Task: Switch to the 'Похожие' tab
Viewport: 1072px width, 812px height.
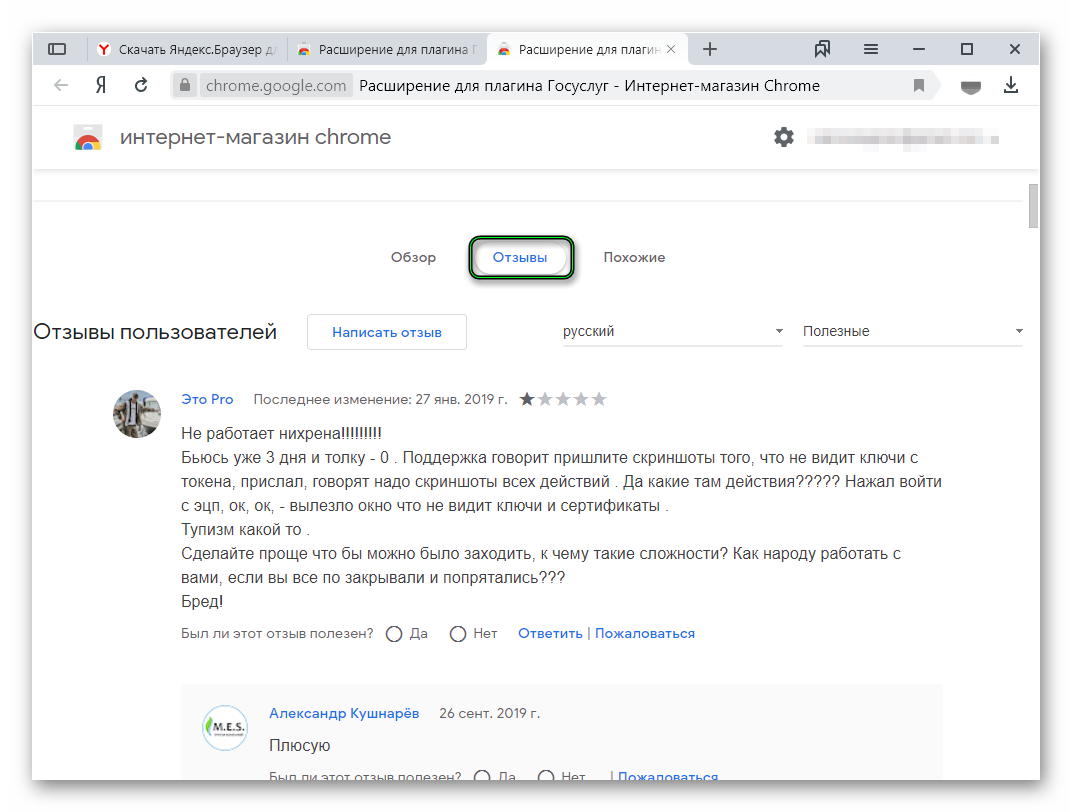Action: 634,257
